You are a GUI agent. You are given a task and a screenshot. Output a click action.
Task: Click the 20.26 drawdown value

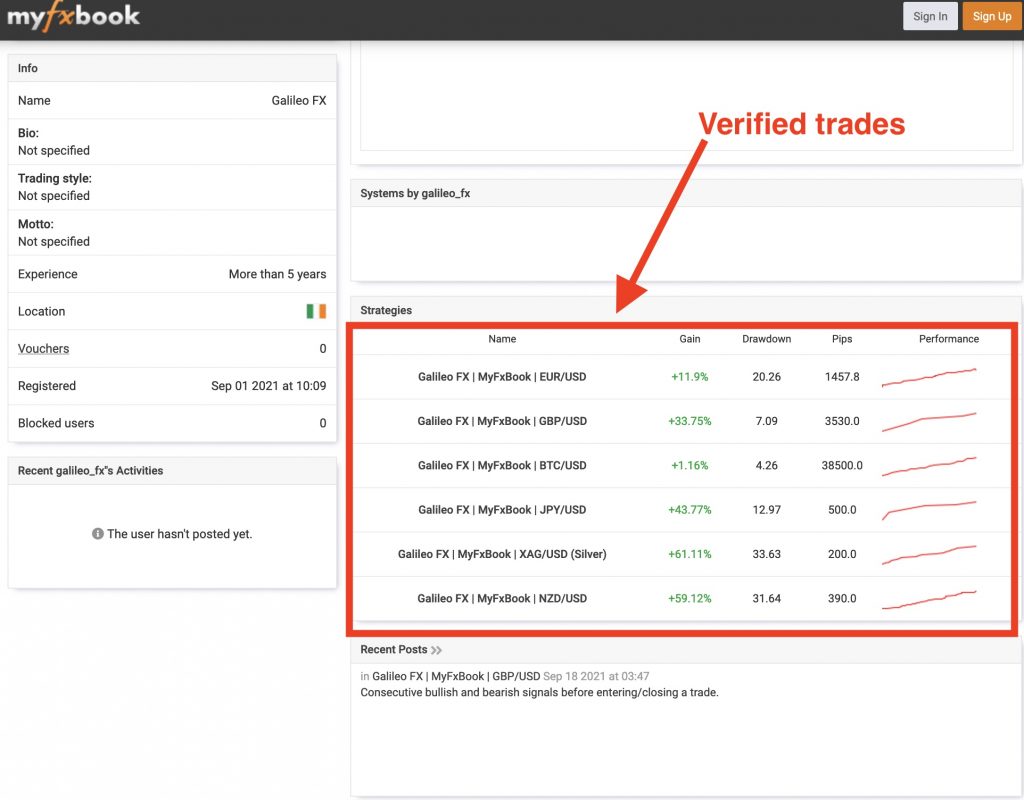766,377
